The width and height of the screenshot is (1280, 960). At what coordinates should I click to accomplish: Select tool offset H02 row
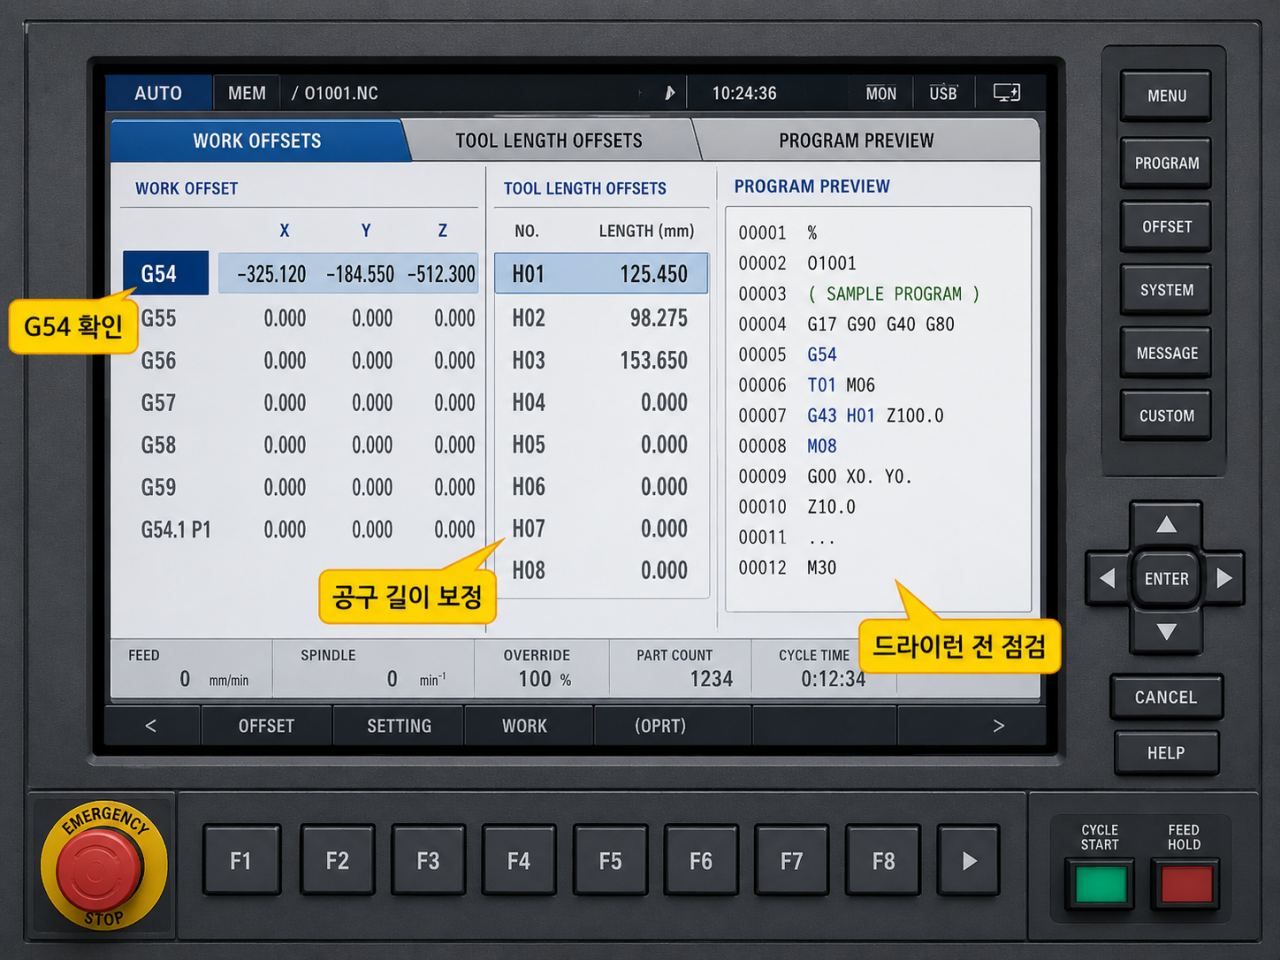pos(601,318)
